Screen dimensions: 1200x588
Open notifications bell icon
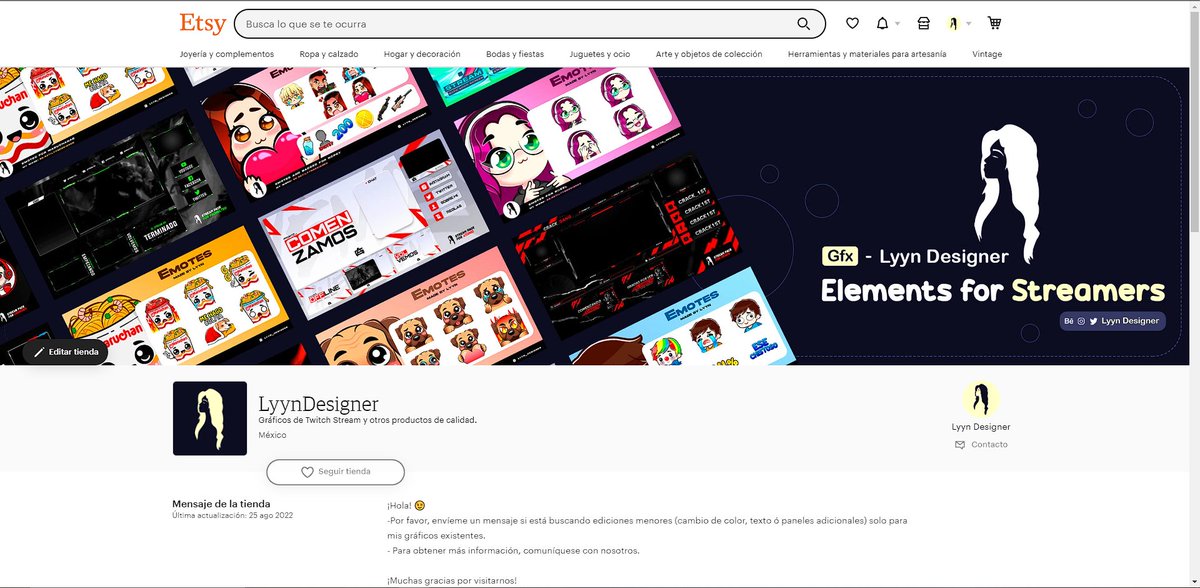click(x=882, y=23)
